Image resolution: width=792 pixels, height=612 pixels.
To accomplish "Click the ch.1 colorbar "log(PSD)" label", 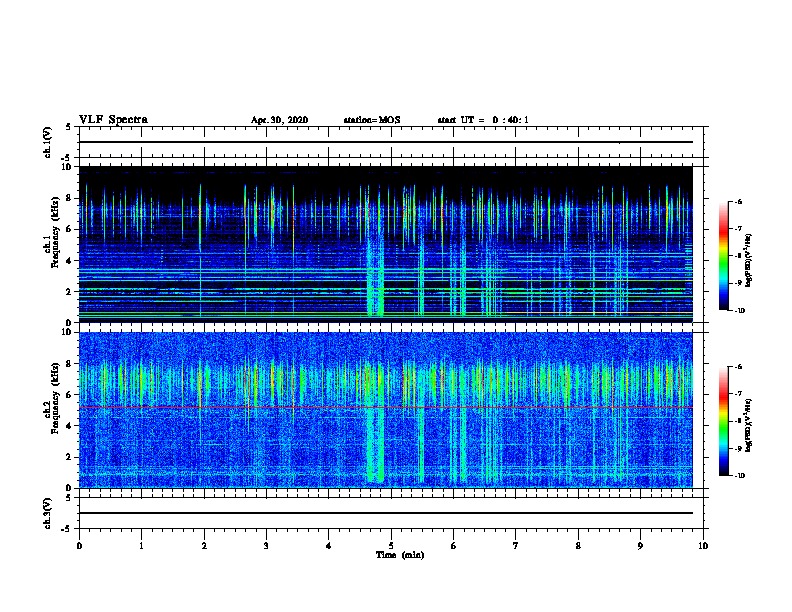I will coord(749,260).
